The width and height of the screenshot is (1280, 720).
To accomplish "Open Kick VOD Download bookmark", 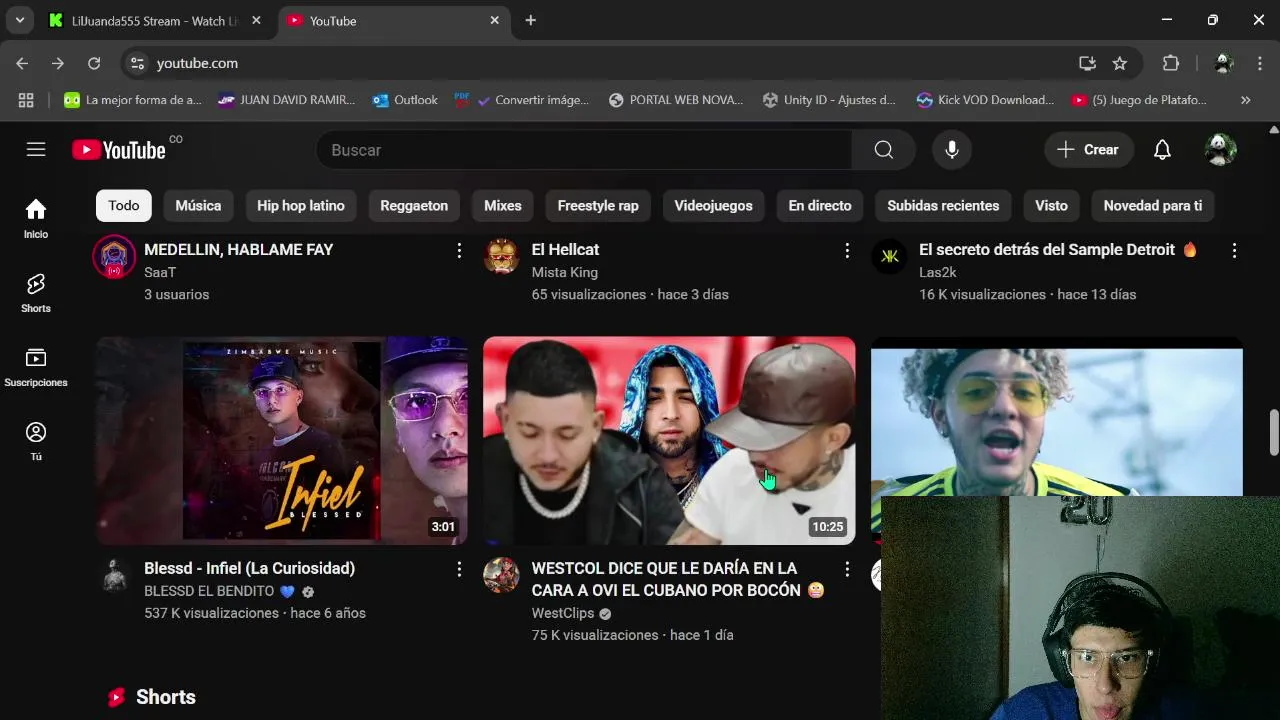I will point(985,100).
